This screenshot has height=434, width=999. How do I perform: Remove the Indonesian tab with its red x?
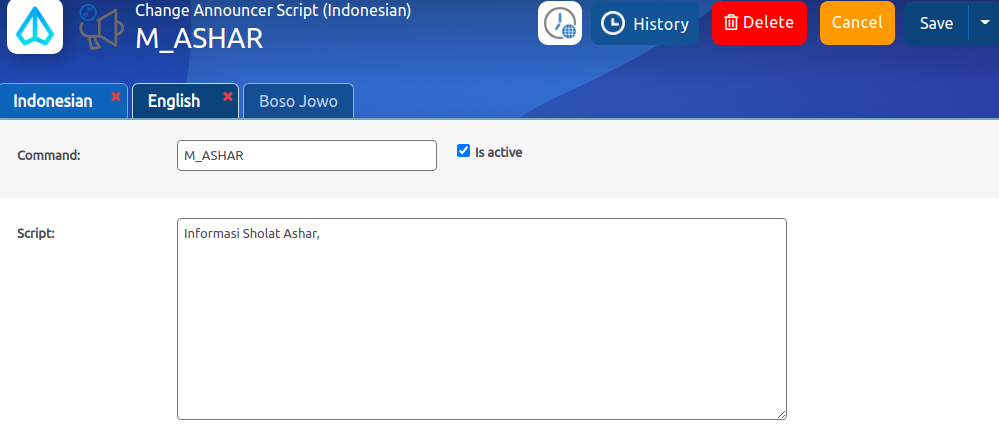pos(116,97)
